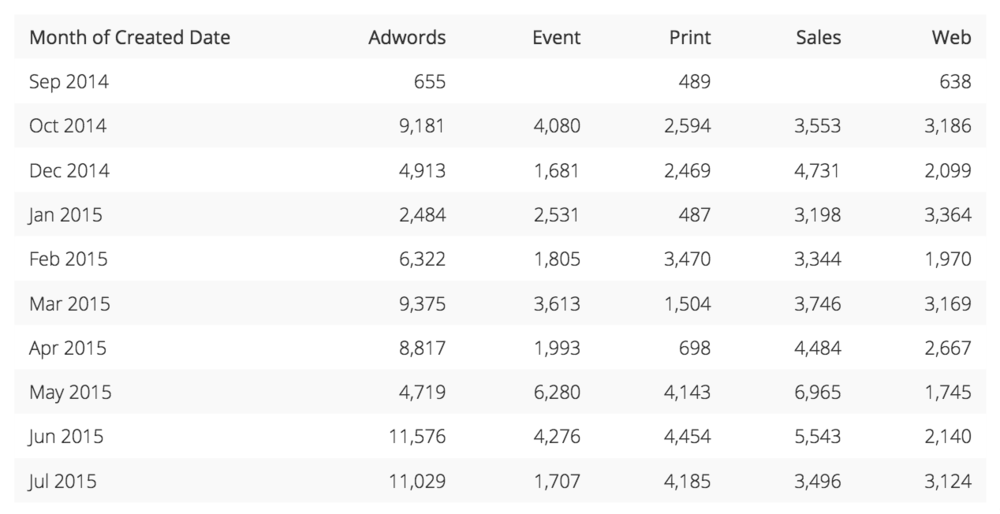Select the Apr 2015 row label

67,348
